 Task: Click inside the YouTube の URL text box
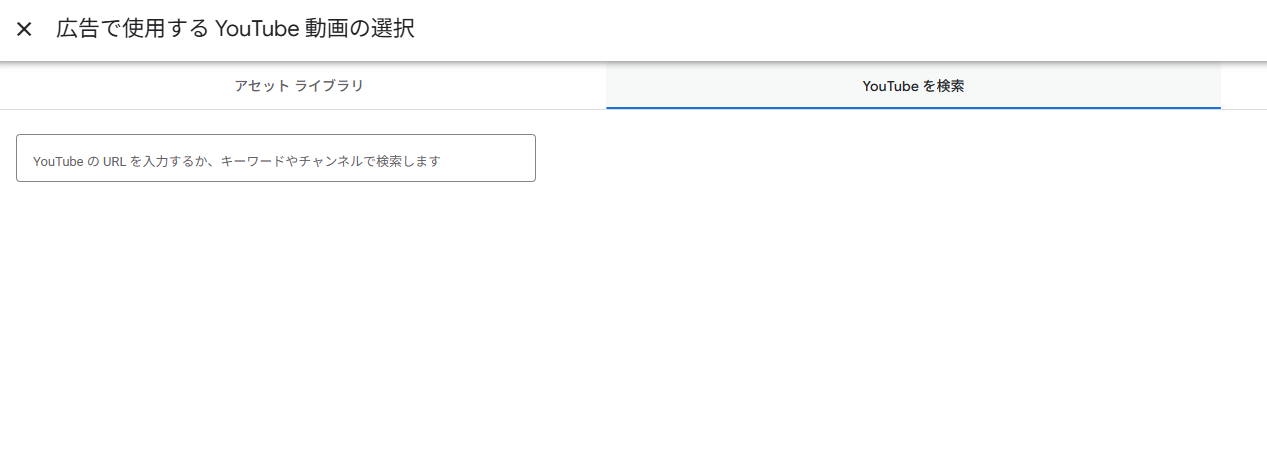point(276,159)
